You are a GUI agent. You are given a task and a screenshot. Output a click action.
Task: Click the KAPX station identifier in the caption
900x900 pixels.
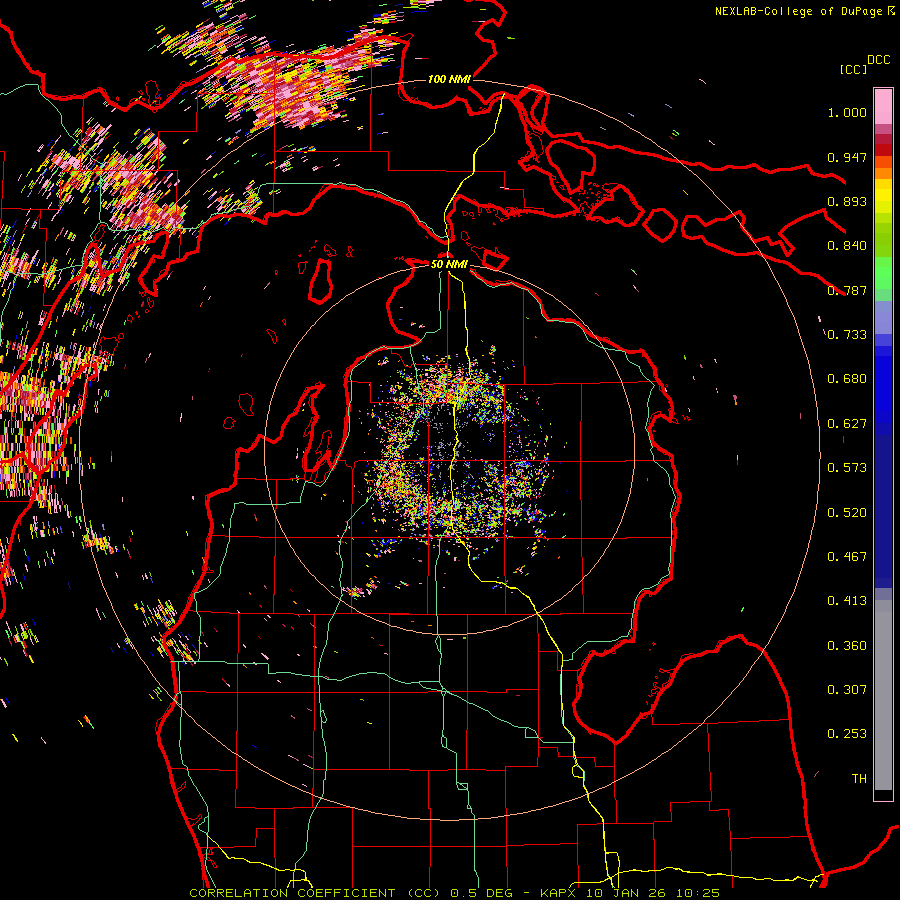pyautogui.click(x=560, y=893)
